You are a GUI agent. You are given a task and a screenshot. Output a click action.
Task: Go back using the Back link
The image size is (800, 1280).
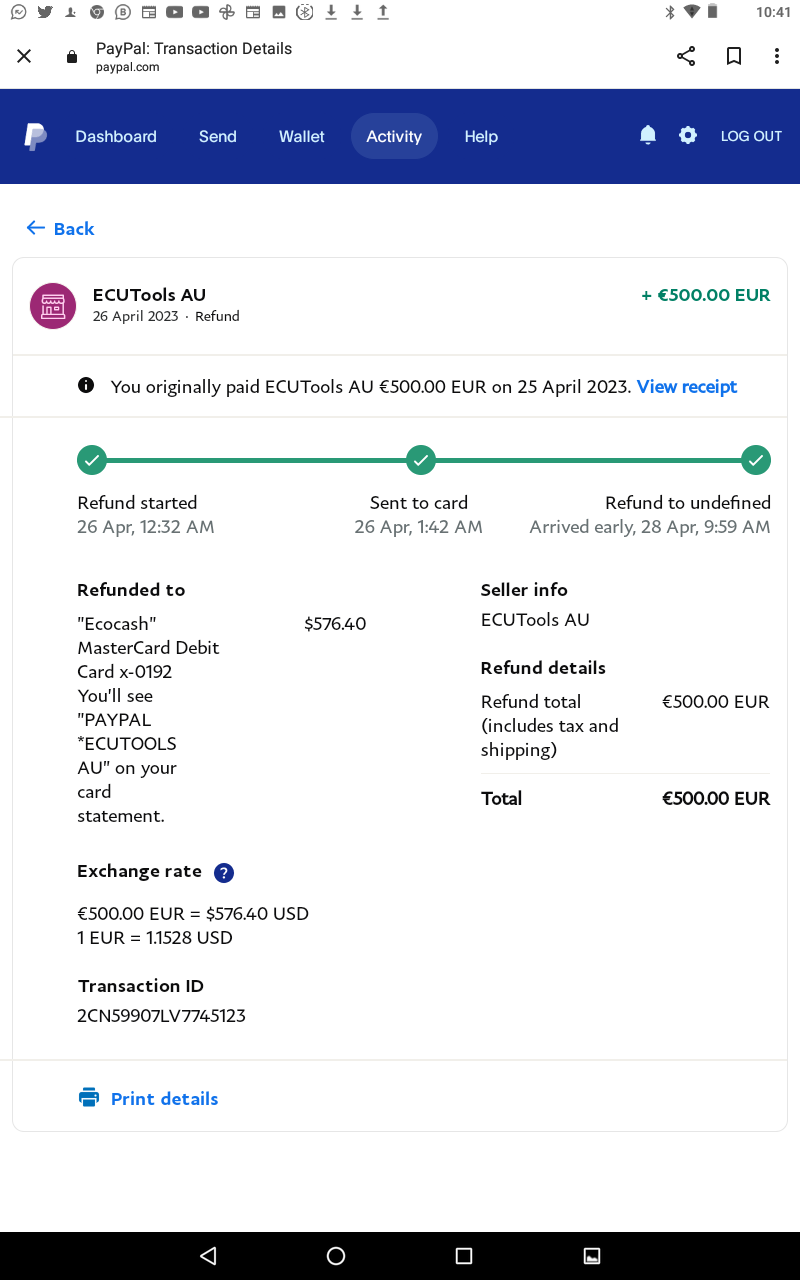click(x=60, y=228)
